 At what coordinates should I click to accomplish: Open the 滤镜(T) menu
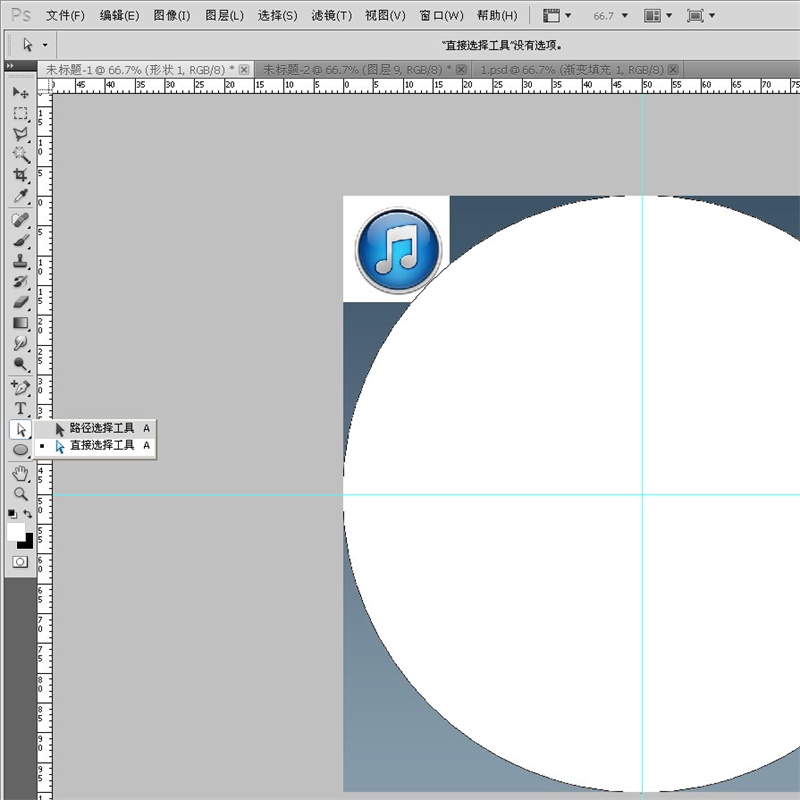click(331, 16)
